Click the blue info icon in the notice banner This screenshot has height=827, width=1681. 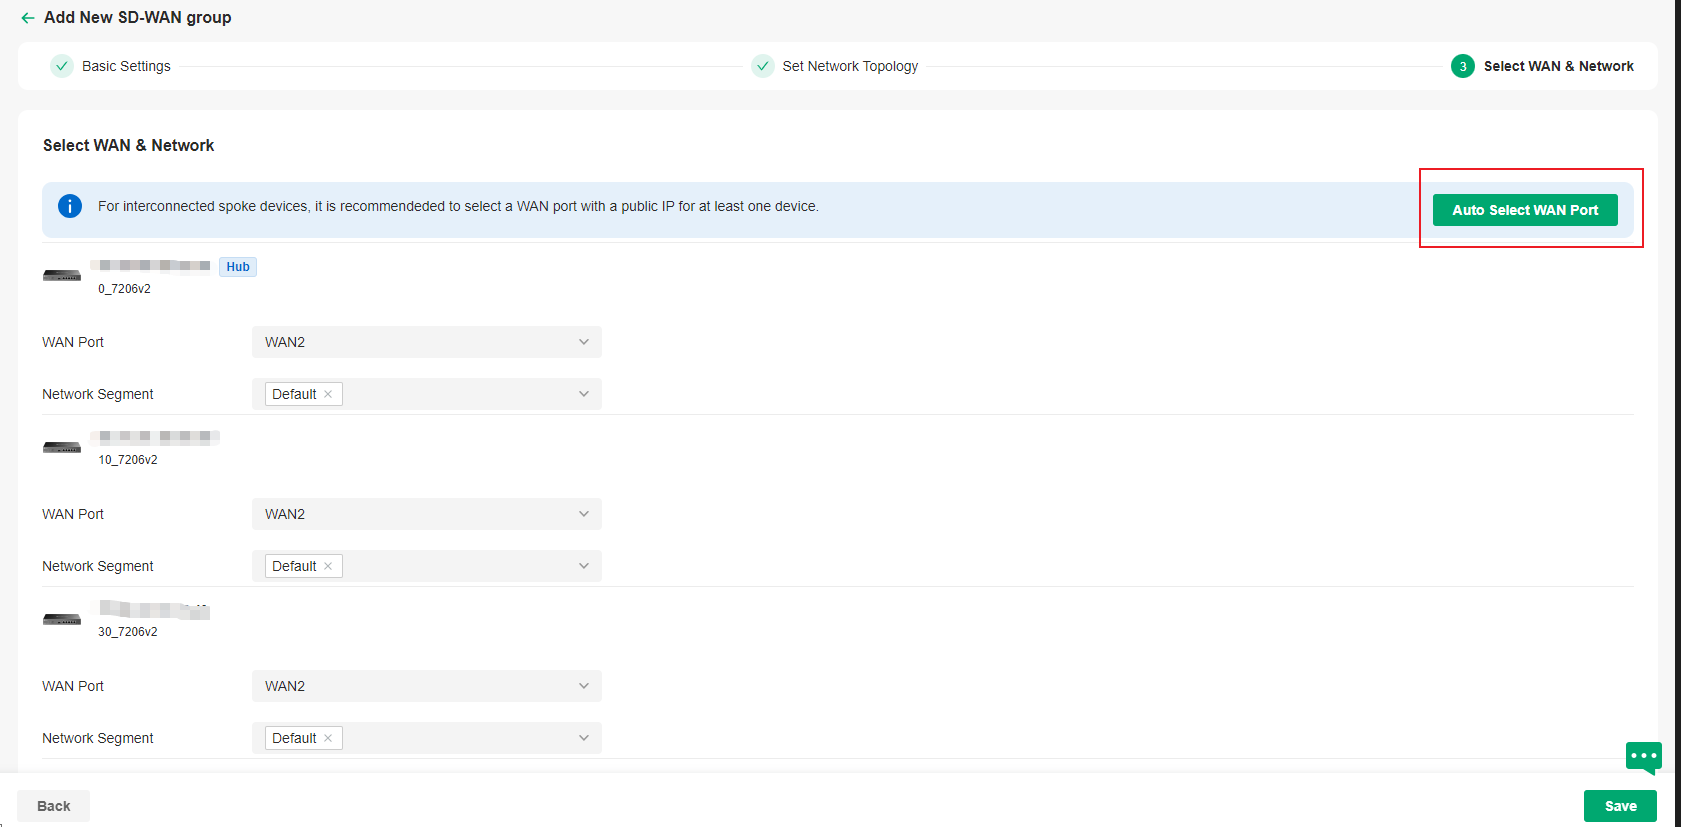click(x=70, y=206)
